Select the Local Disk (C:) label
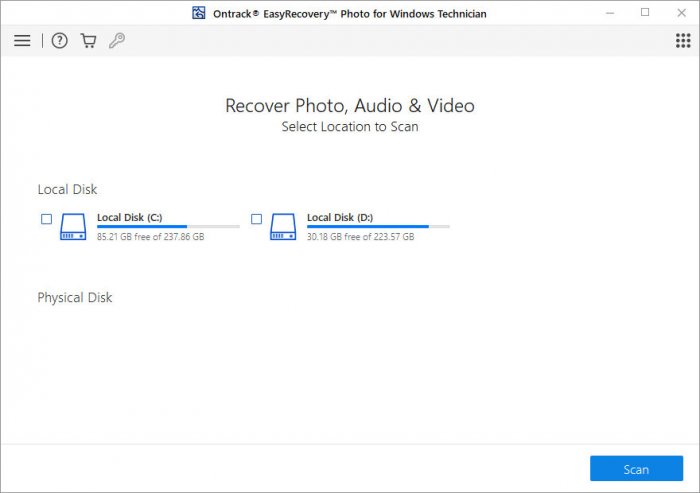The width and height of the screenshot is (700, 493). (x=129, y=217)
